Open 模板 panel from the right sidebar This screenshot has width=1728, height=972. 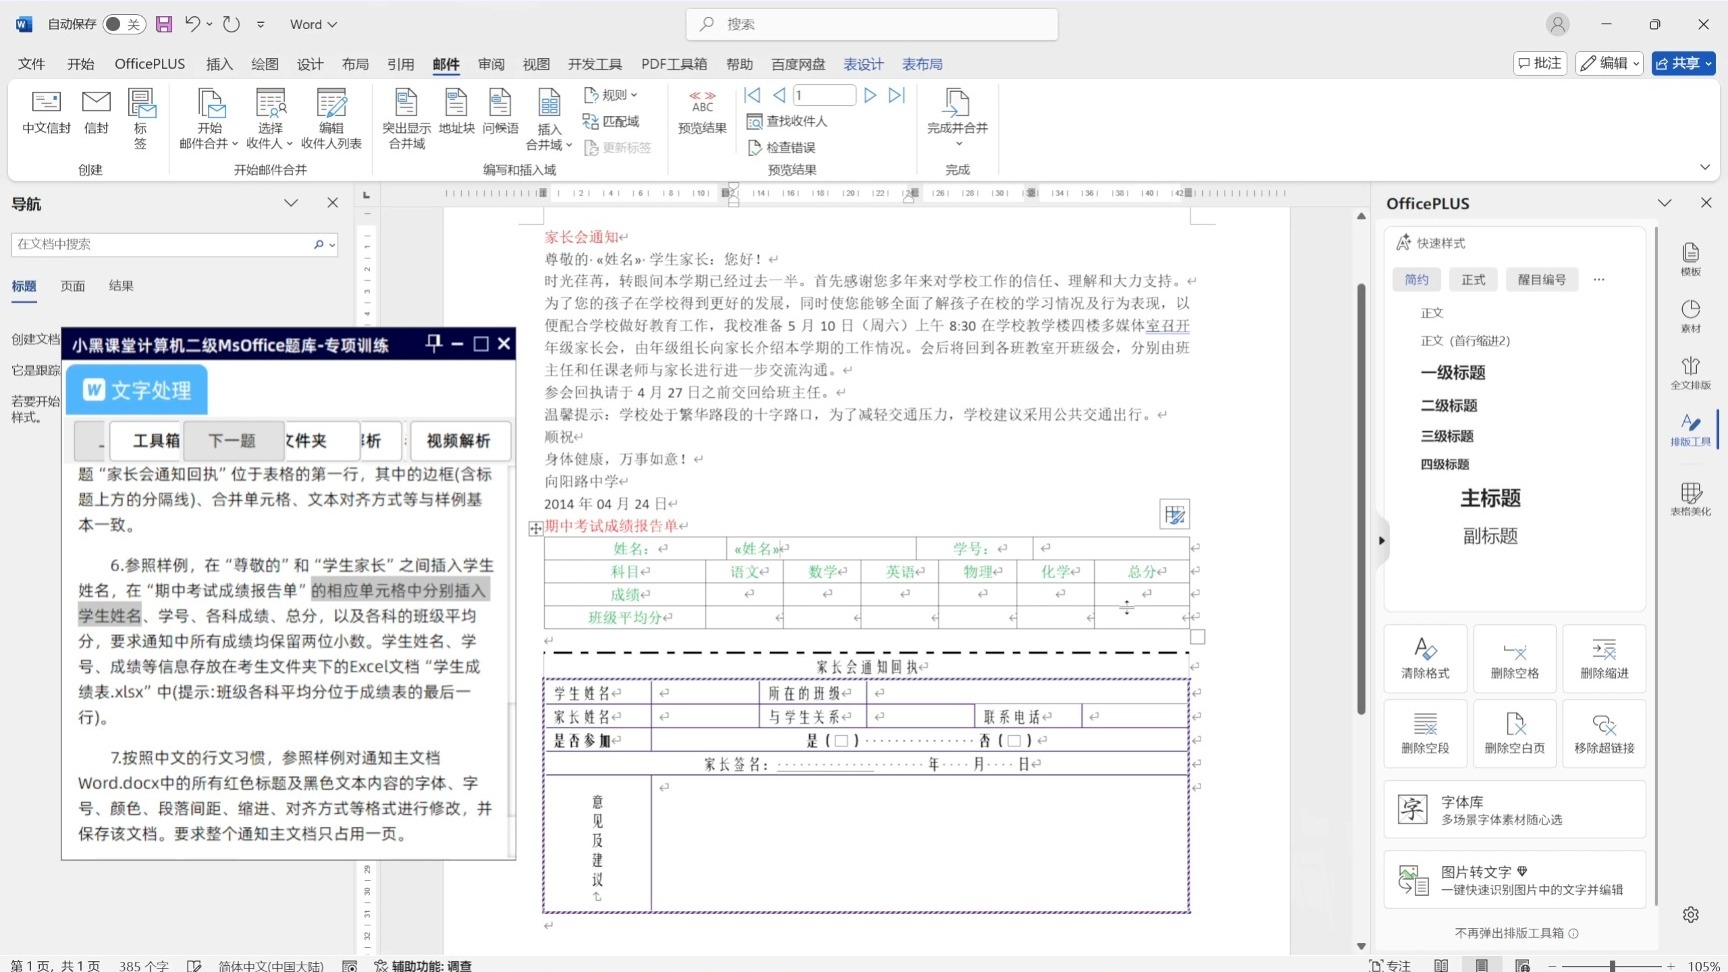(x=1690, y=258)
